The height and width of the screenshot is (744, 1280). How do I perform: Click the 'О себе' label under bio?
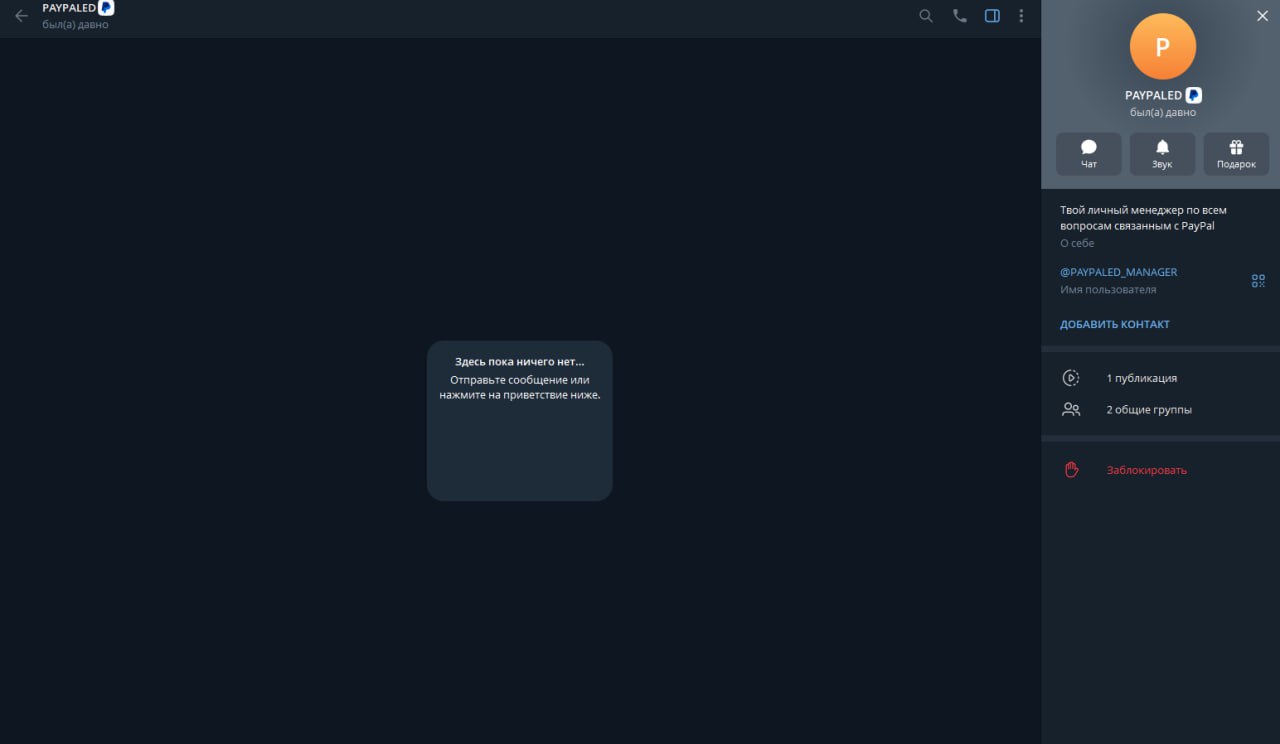[x=1077, y=243]
